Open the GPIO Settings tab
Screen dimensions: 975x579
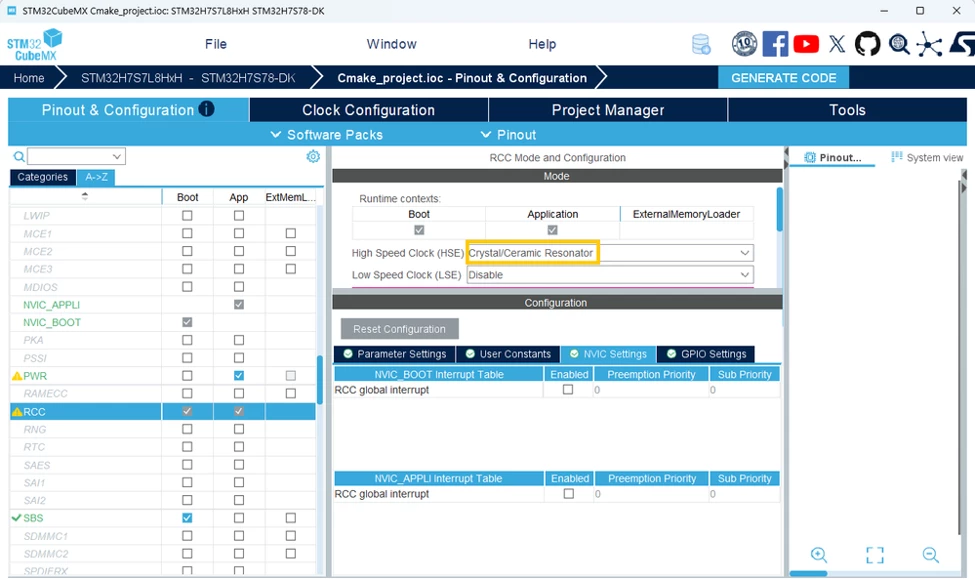coord(706,354)
